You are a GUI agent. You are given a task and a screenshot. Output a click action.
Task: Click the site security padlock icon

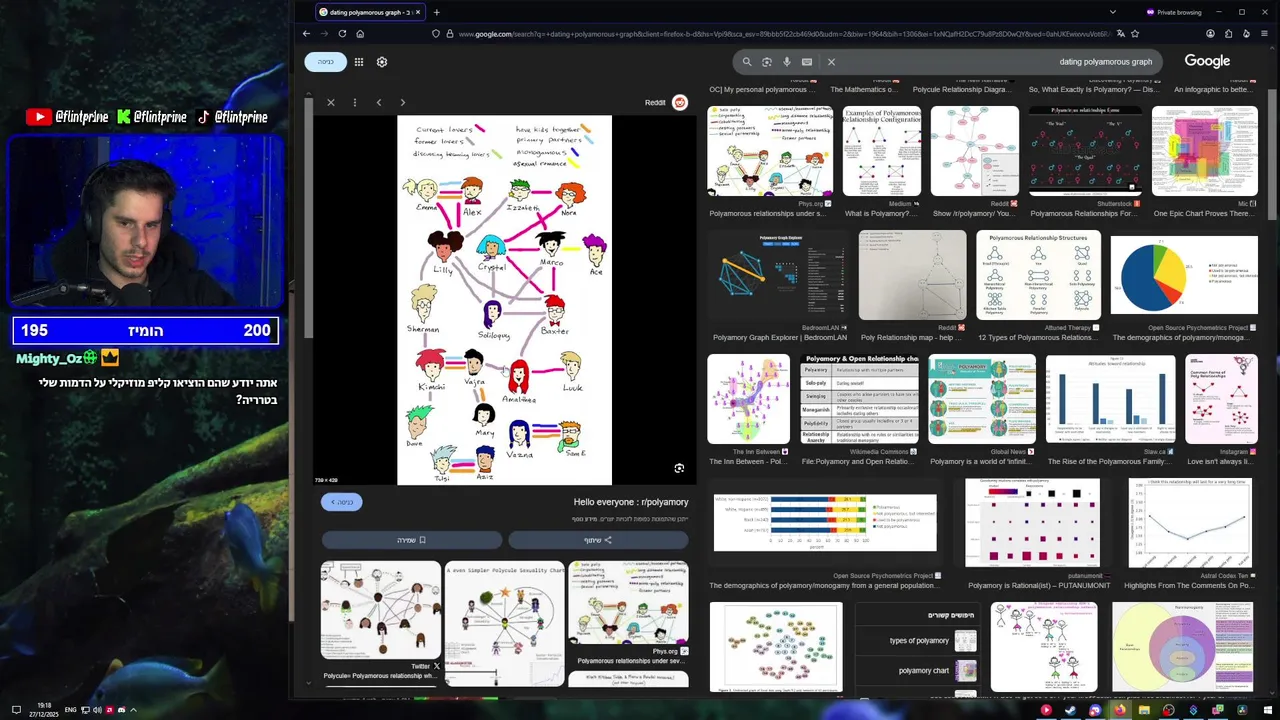click(x=449, y=33)
